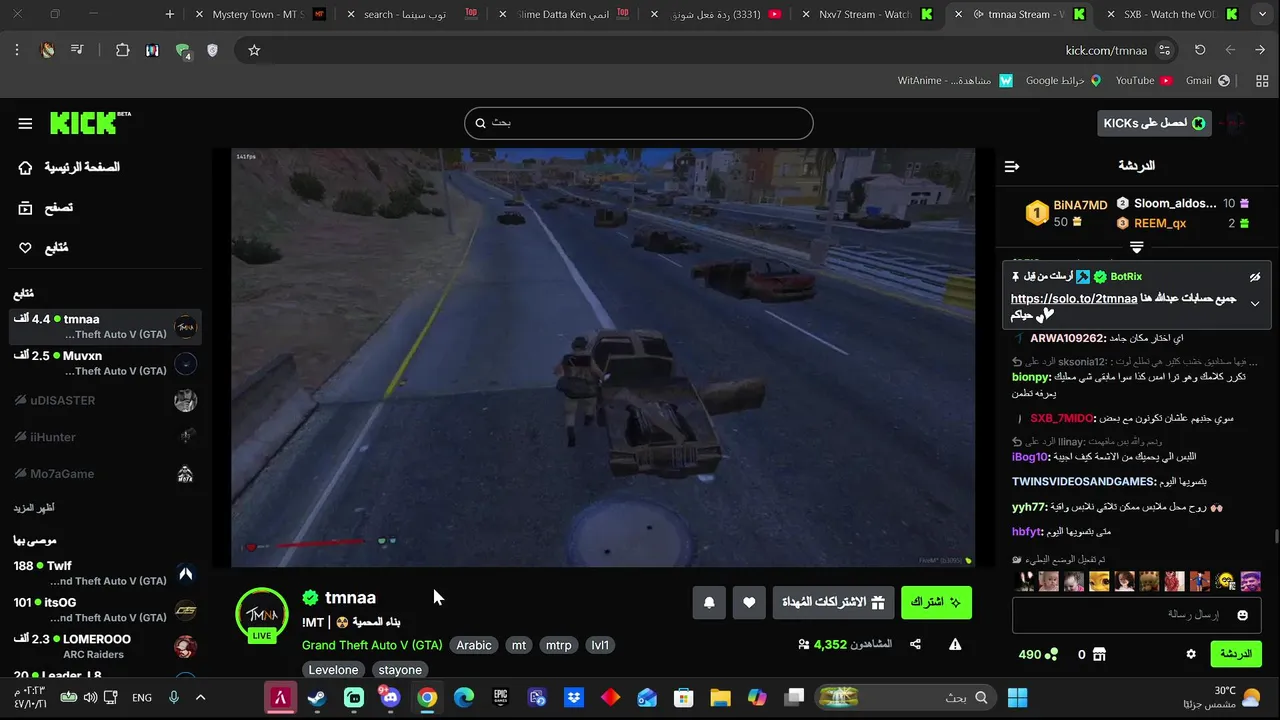Screen dimensions: 1280x720
Task: Open tmnaa channel in followed list
Action: click(105, 326)
